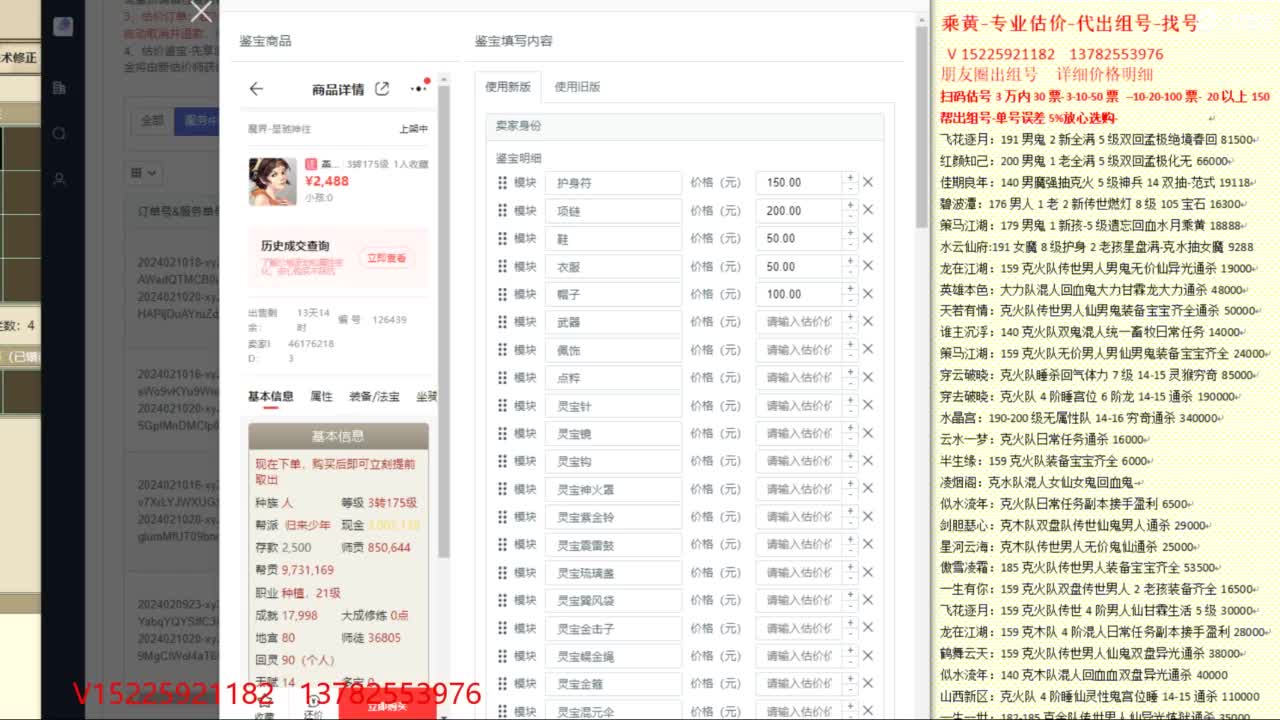Remove the 灵宝神火罩 module row
The image size is (1280, 720).
coord(868,489)
